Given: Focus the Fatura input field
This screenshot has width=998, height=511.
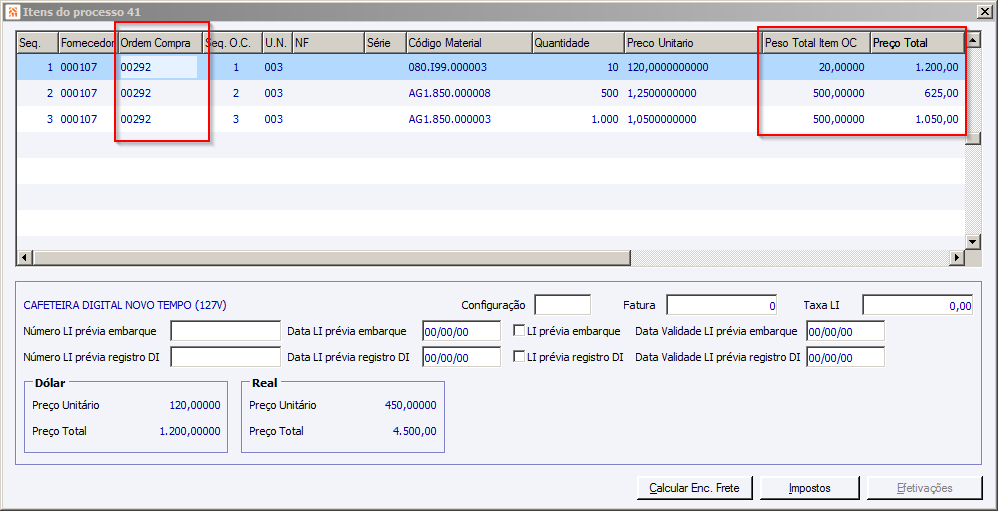Looking at the screenshot, I should click(x=722, y=305).
